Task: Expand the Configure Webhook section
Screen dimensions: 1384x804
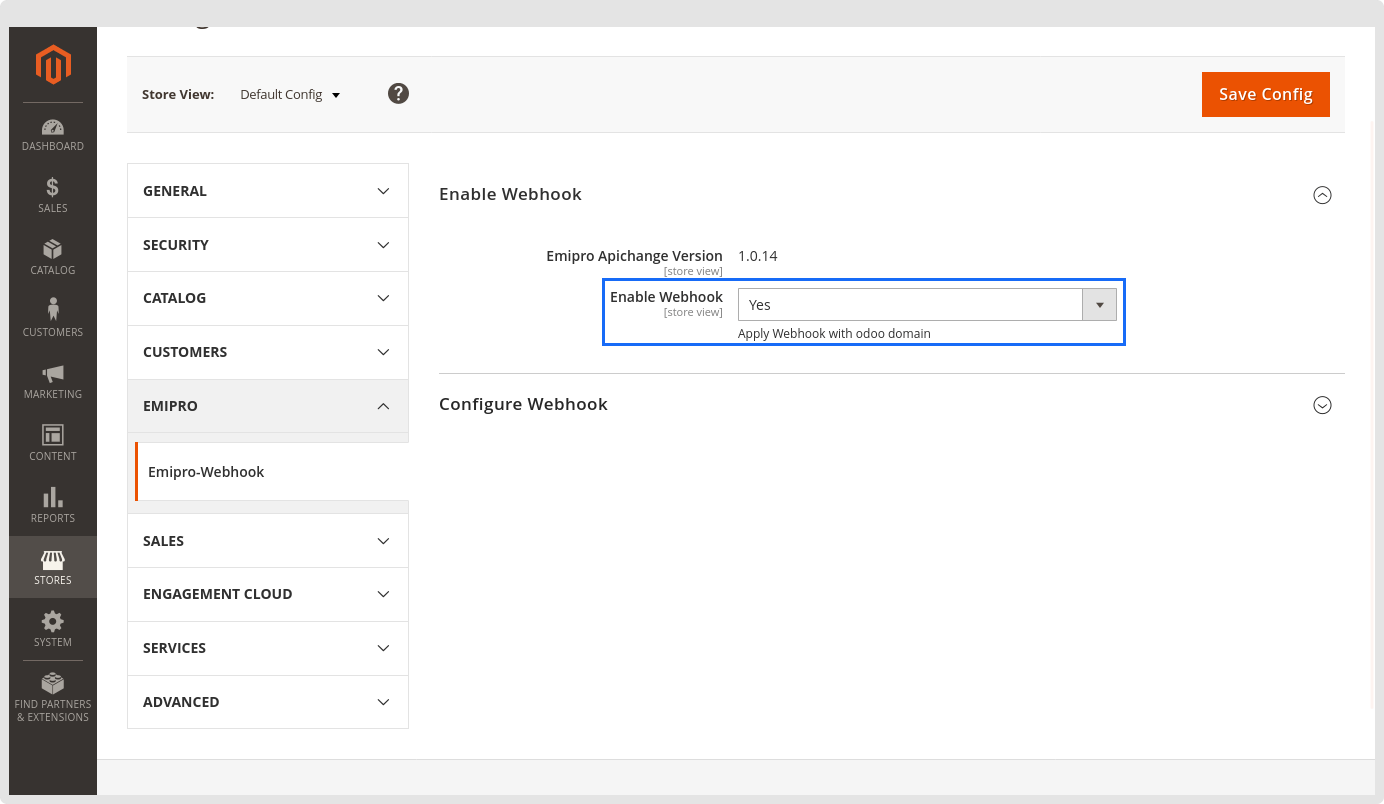Action: coord(1322,405)
